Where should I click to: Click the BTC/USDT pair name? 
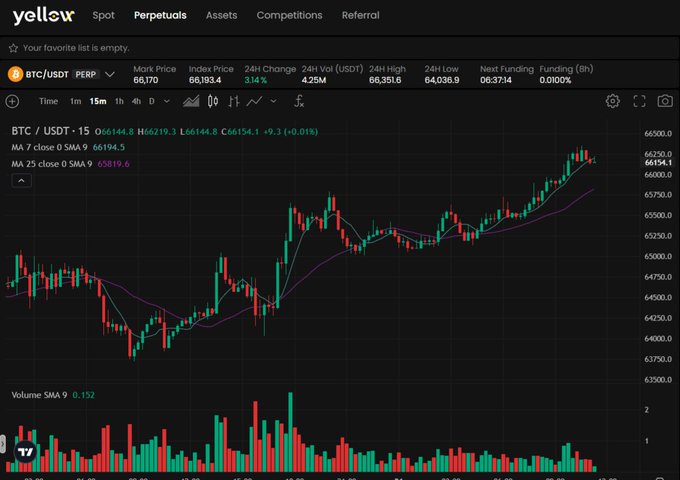click(x=47, y=75)
